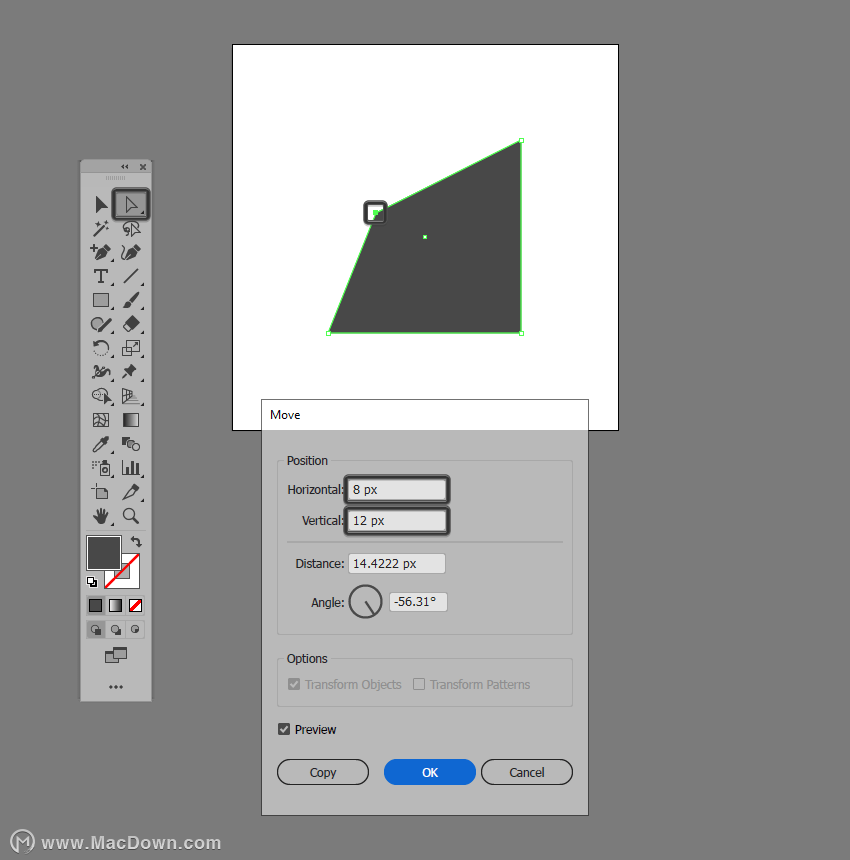Click the blue OK button

tap(430, 772)
